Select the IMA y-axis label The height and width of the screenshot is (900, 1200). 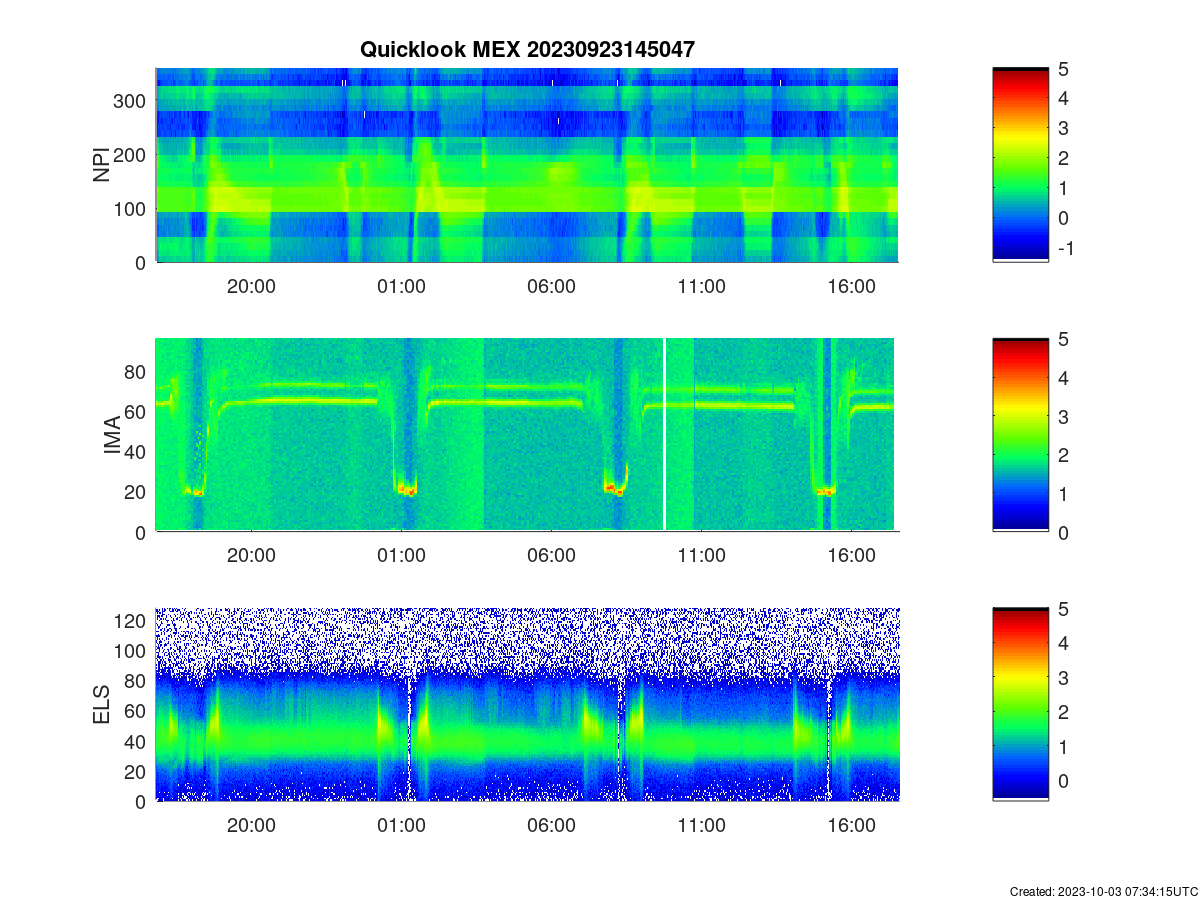point(111,436)
